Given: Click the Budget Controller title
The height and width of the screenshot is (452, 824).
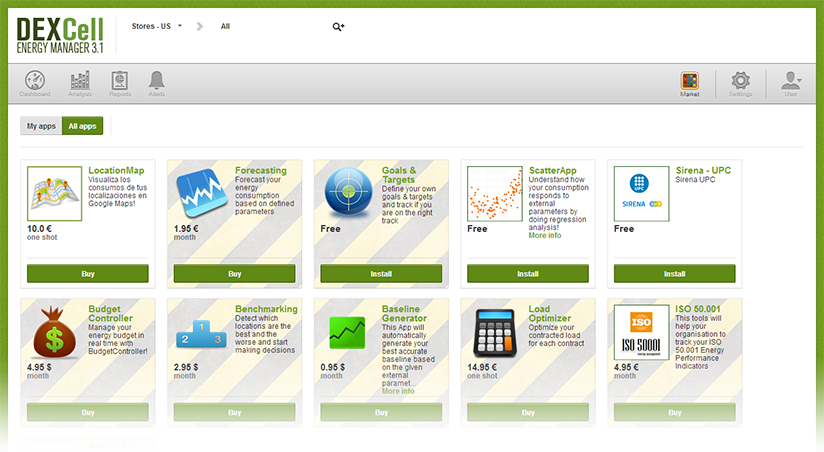Looking at the screenshot, I should coord(110,314).
